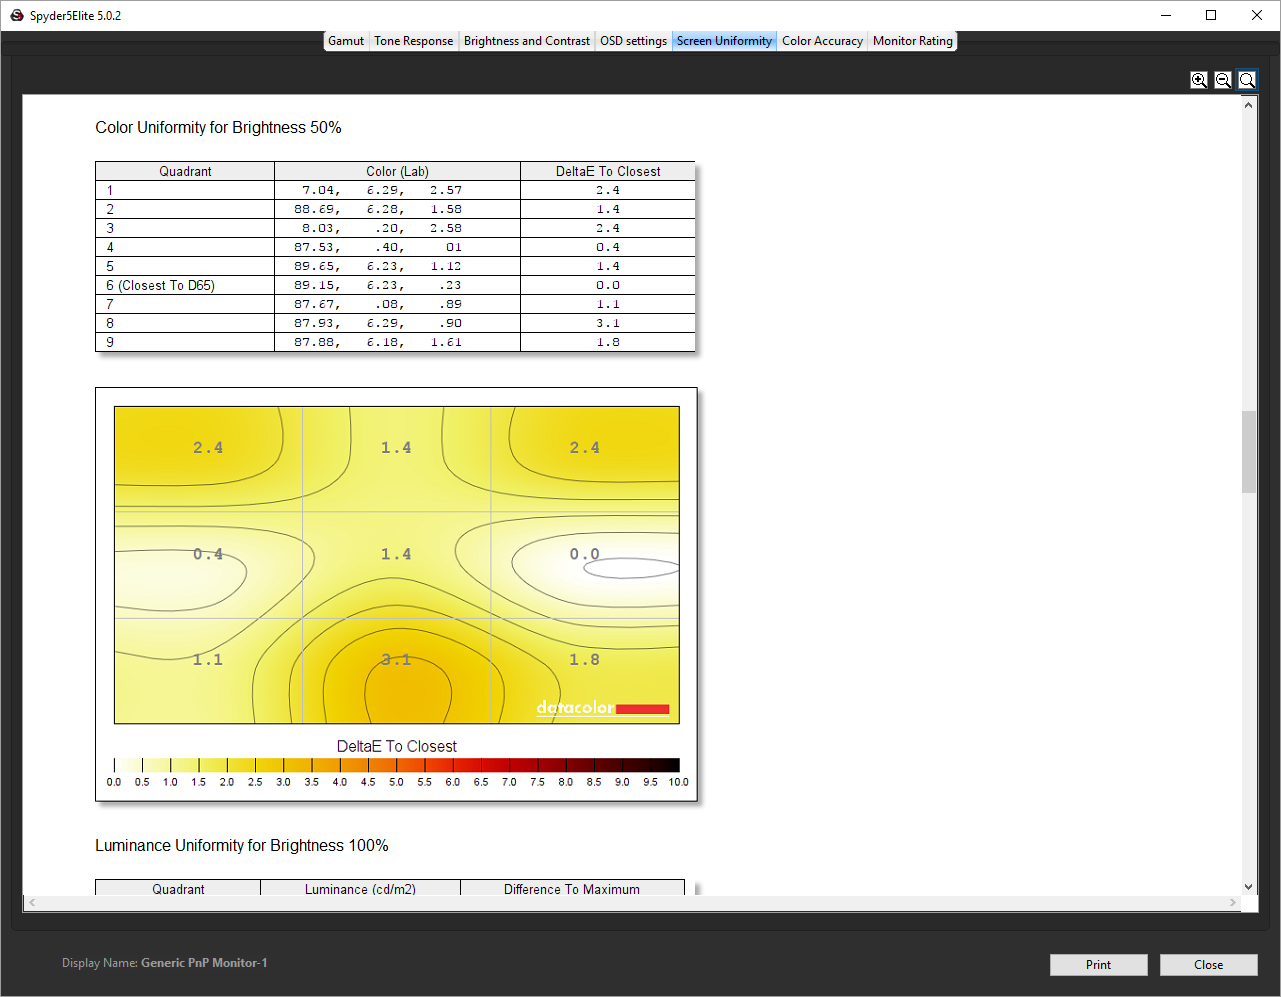Click the vertical scrollbar thumb
1281x997 pixels.
tap(1248, 452)
